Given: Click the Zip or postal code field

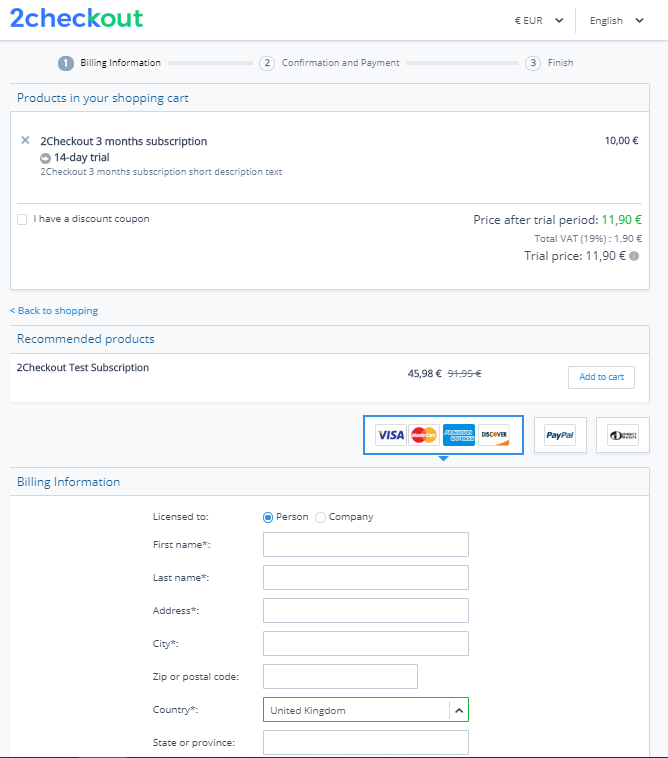Looking at the screenshot, I should tap(340, 676).
